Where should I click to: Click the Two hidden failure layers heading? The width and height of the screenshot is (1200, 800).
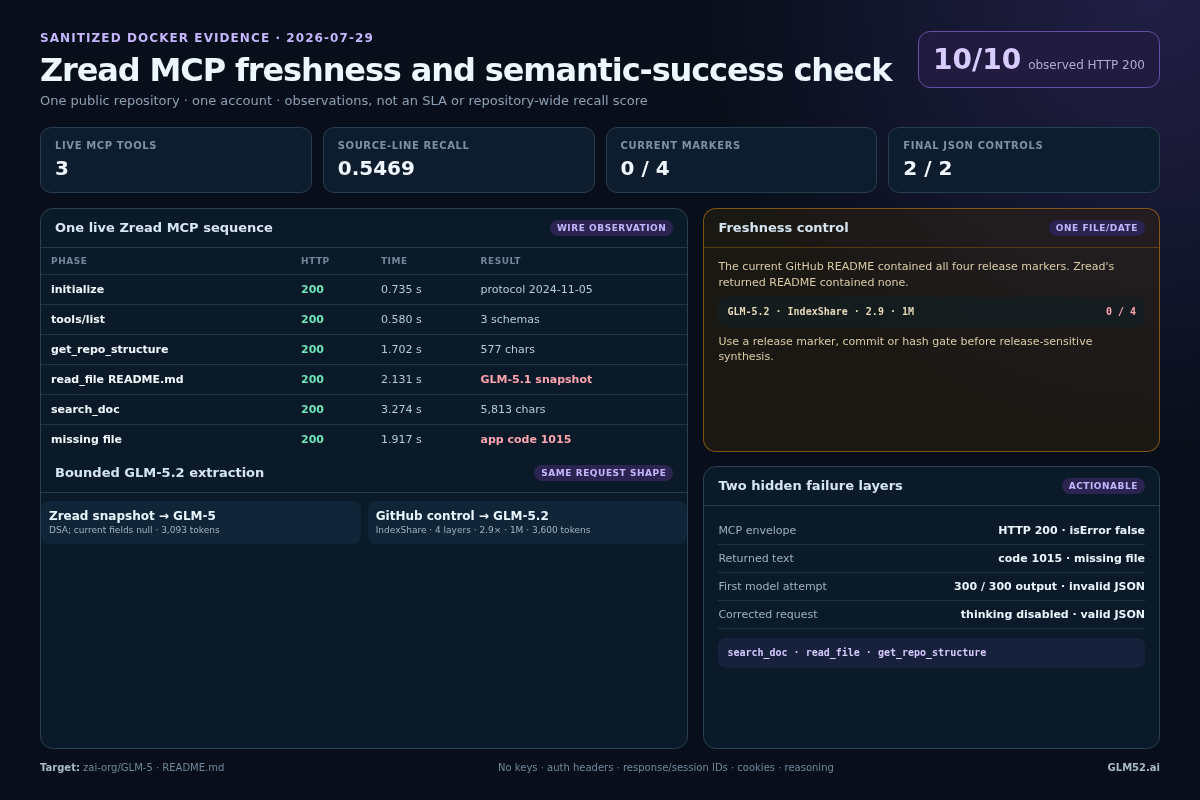(x=810, y=486)
